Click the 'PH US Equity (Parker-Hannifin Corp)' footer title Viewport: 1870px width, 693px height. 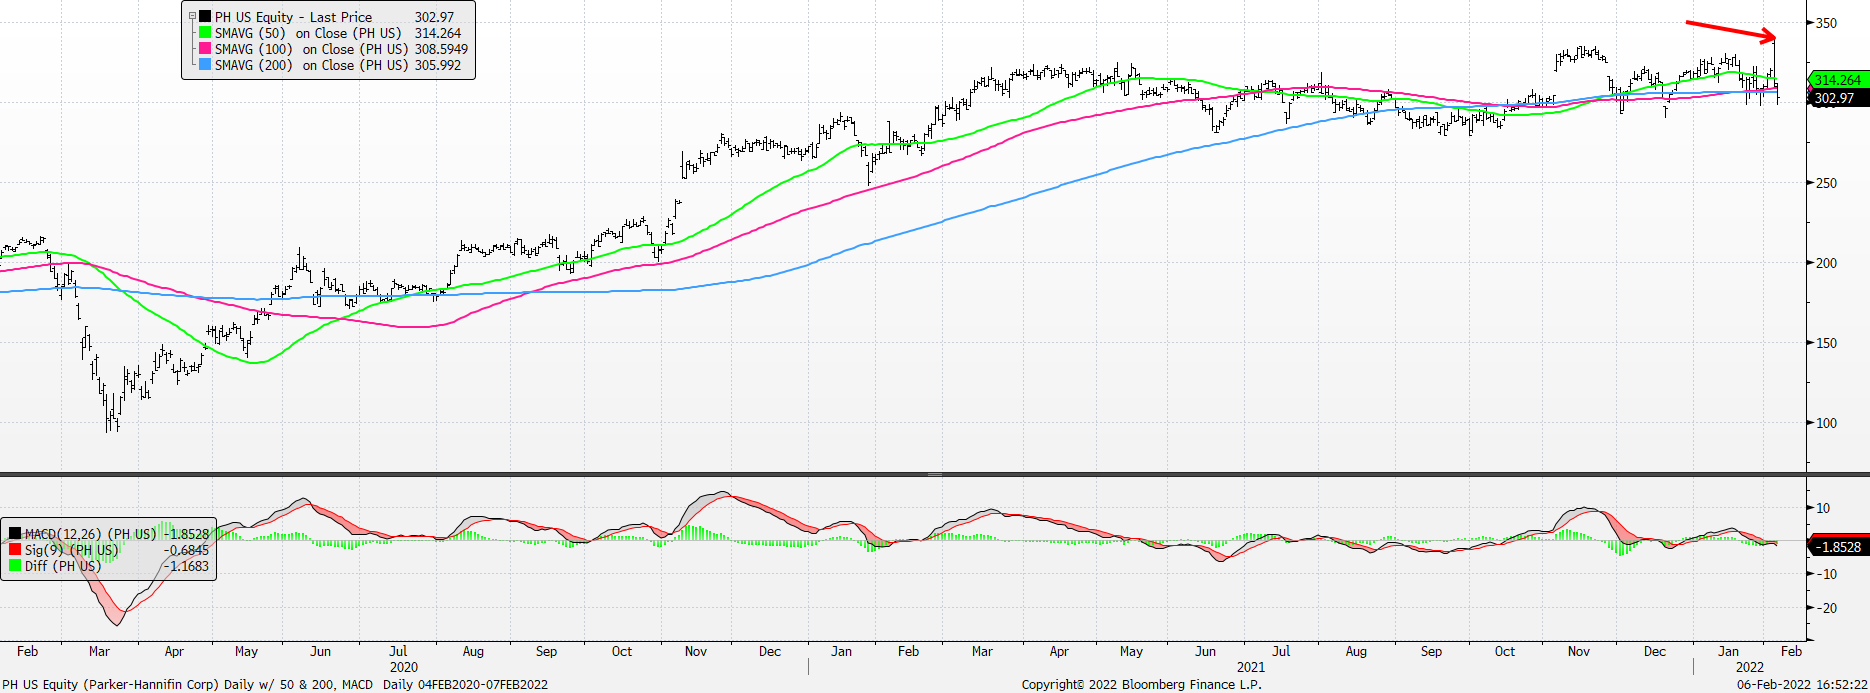click(110, 685)
